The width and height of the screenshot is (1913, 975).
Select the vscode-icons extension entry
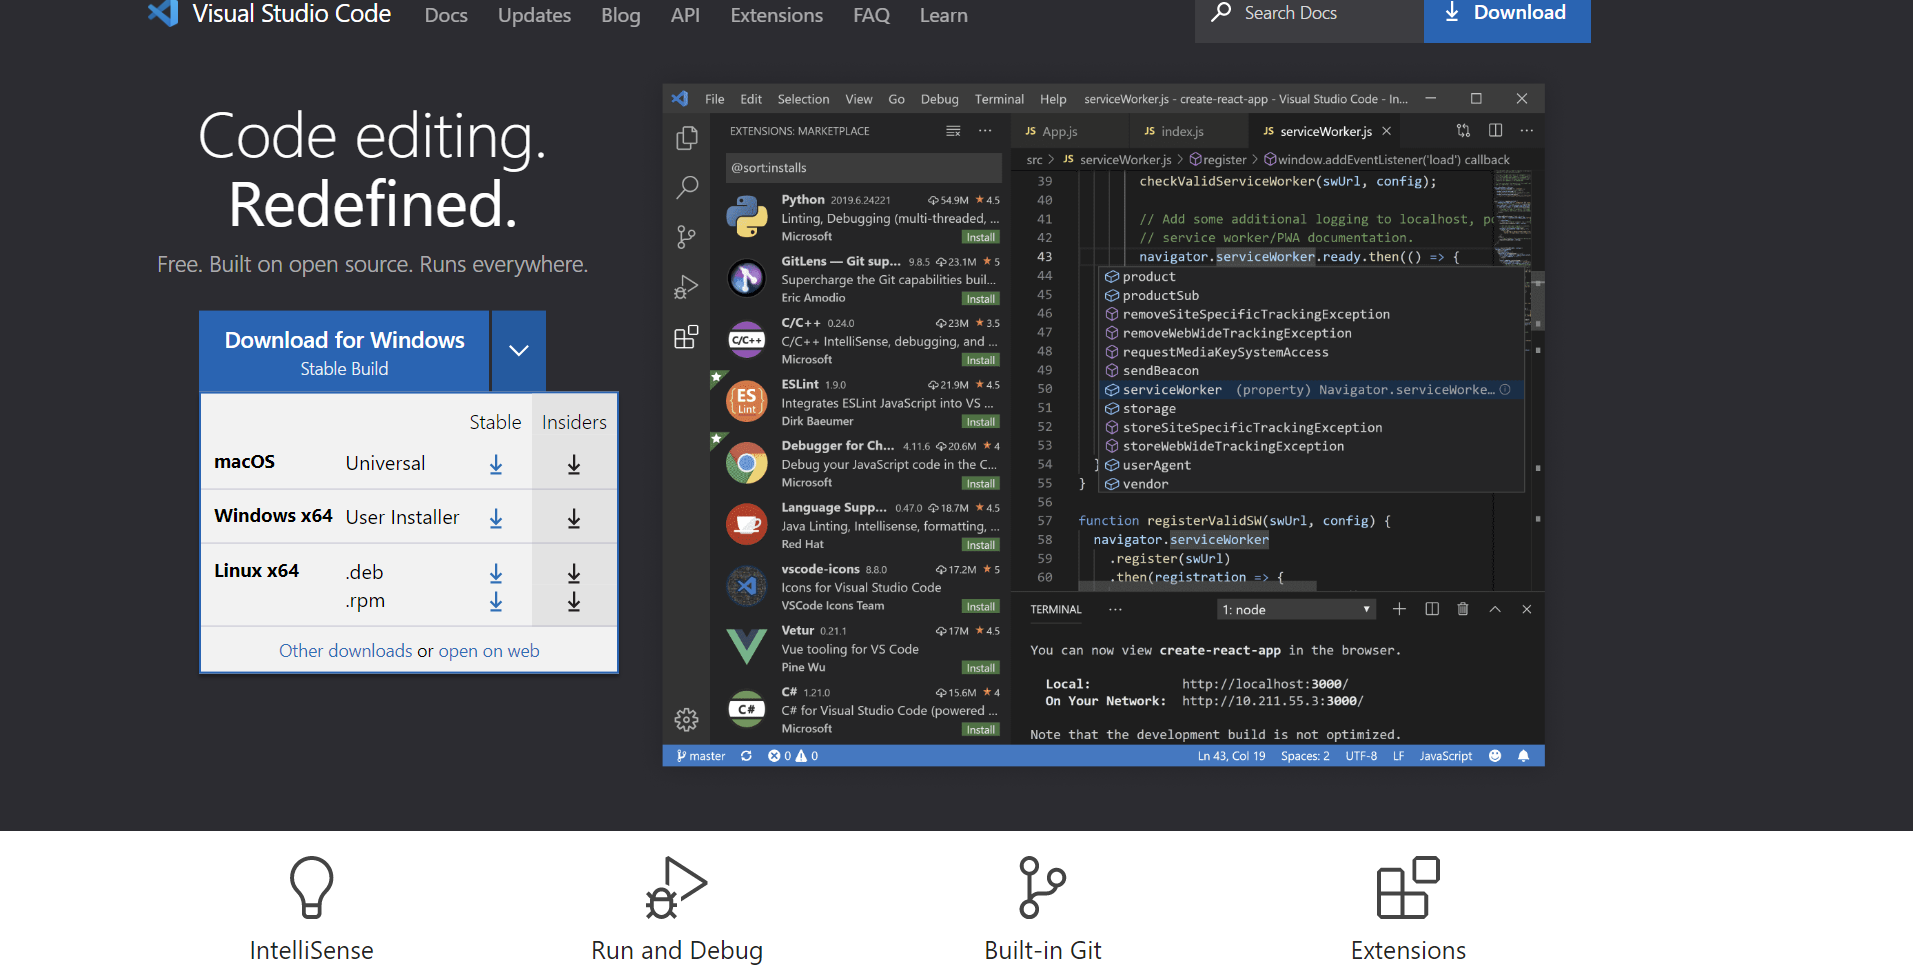pyautogui.click(x=859, y=587)
